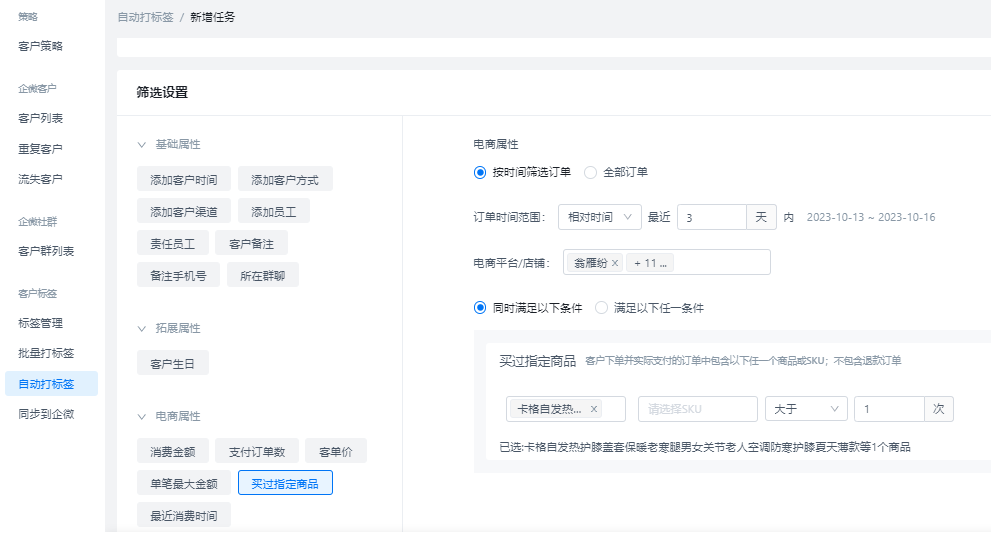Remove the selected 卡格自发热 product tag
This screenshot has height=534, width=991.
(594, 409)
